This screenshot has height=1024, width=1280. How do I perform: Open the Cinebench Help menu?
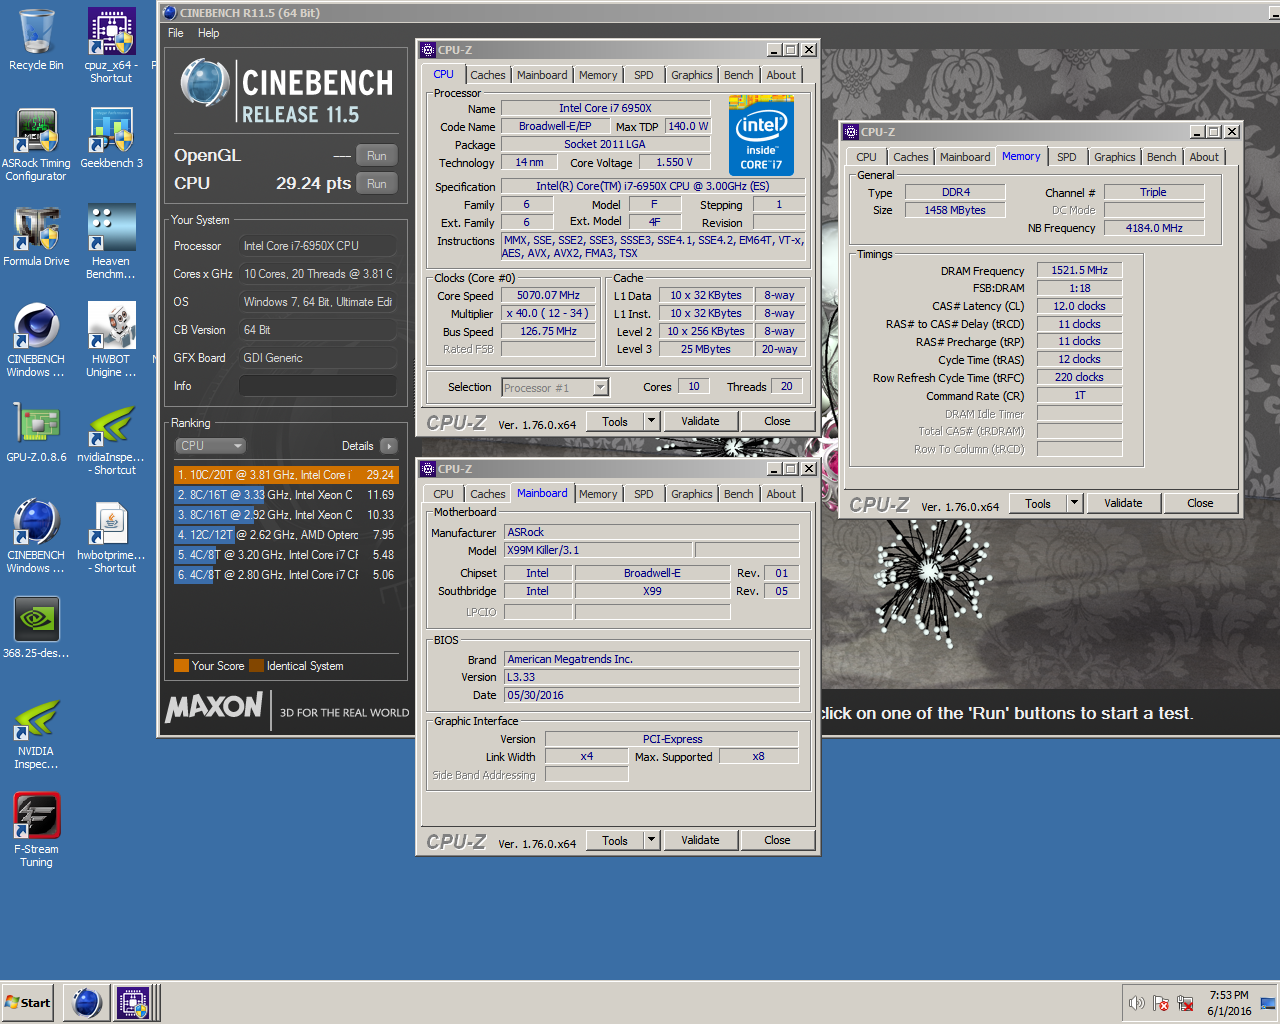tap(208, 33)
